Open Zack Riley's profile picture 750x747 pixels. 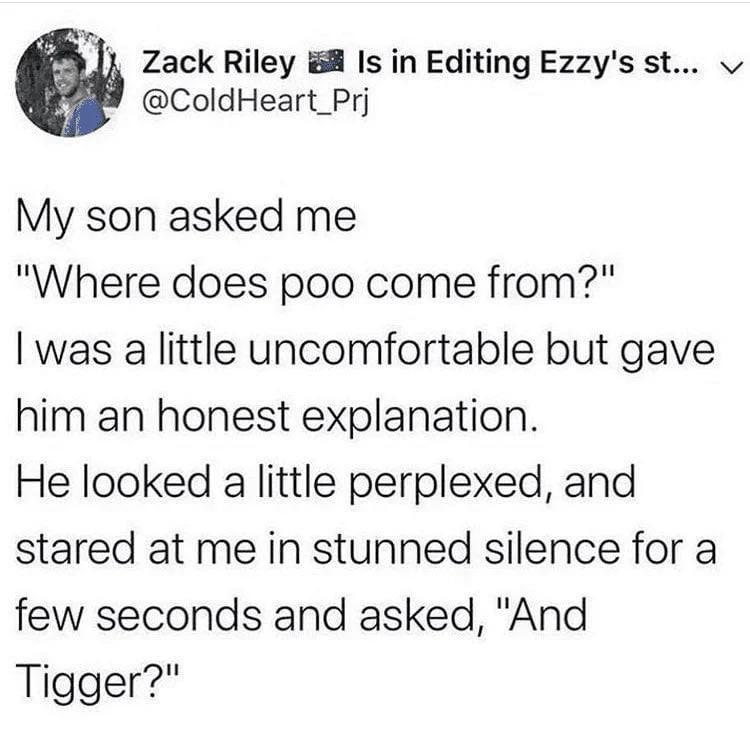click(70, 83)
